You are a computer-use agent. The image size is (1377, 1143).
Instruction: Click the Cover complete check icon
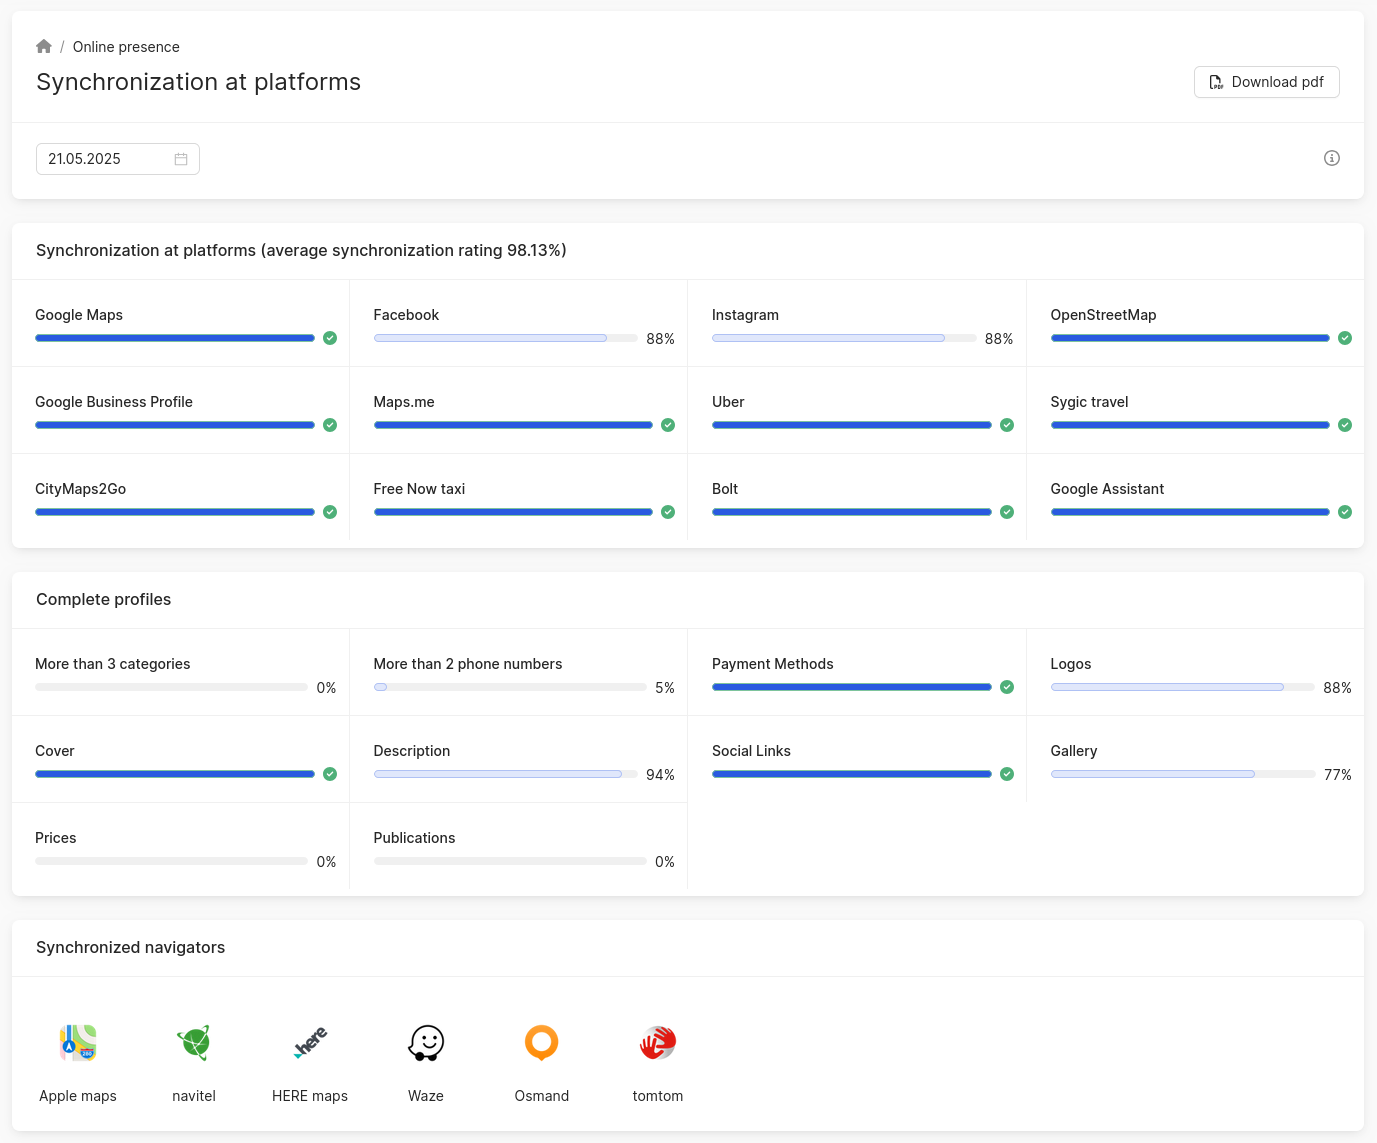click(330, 774)
